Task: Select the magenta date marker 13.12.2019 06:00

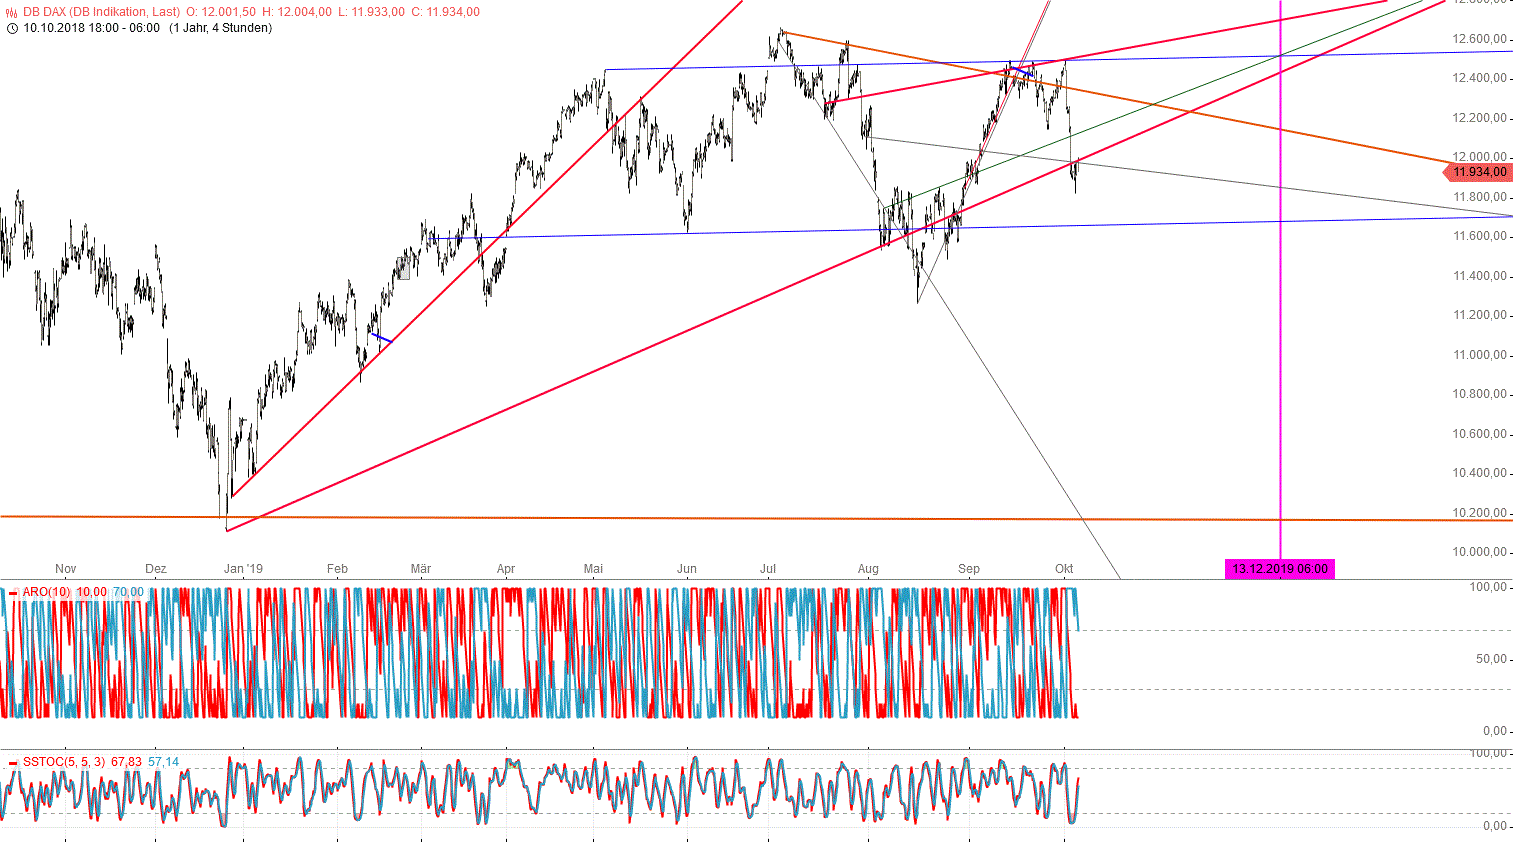Action: 1280,569
